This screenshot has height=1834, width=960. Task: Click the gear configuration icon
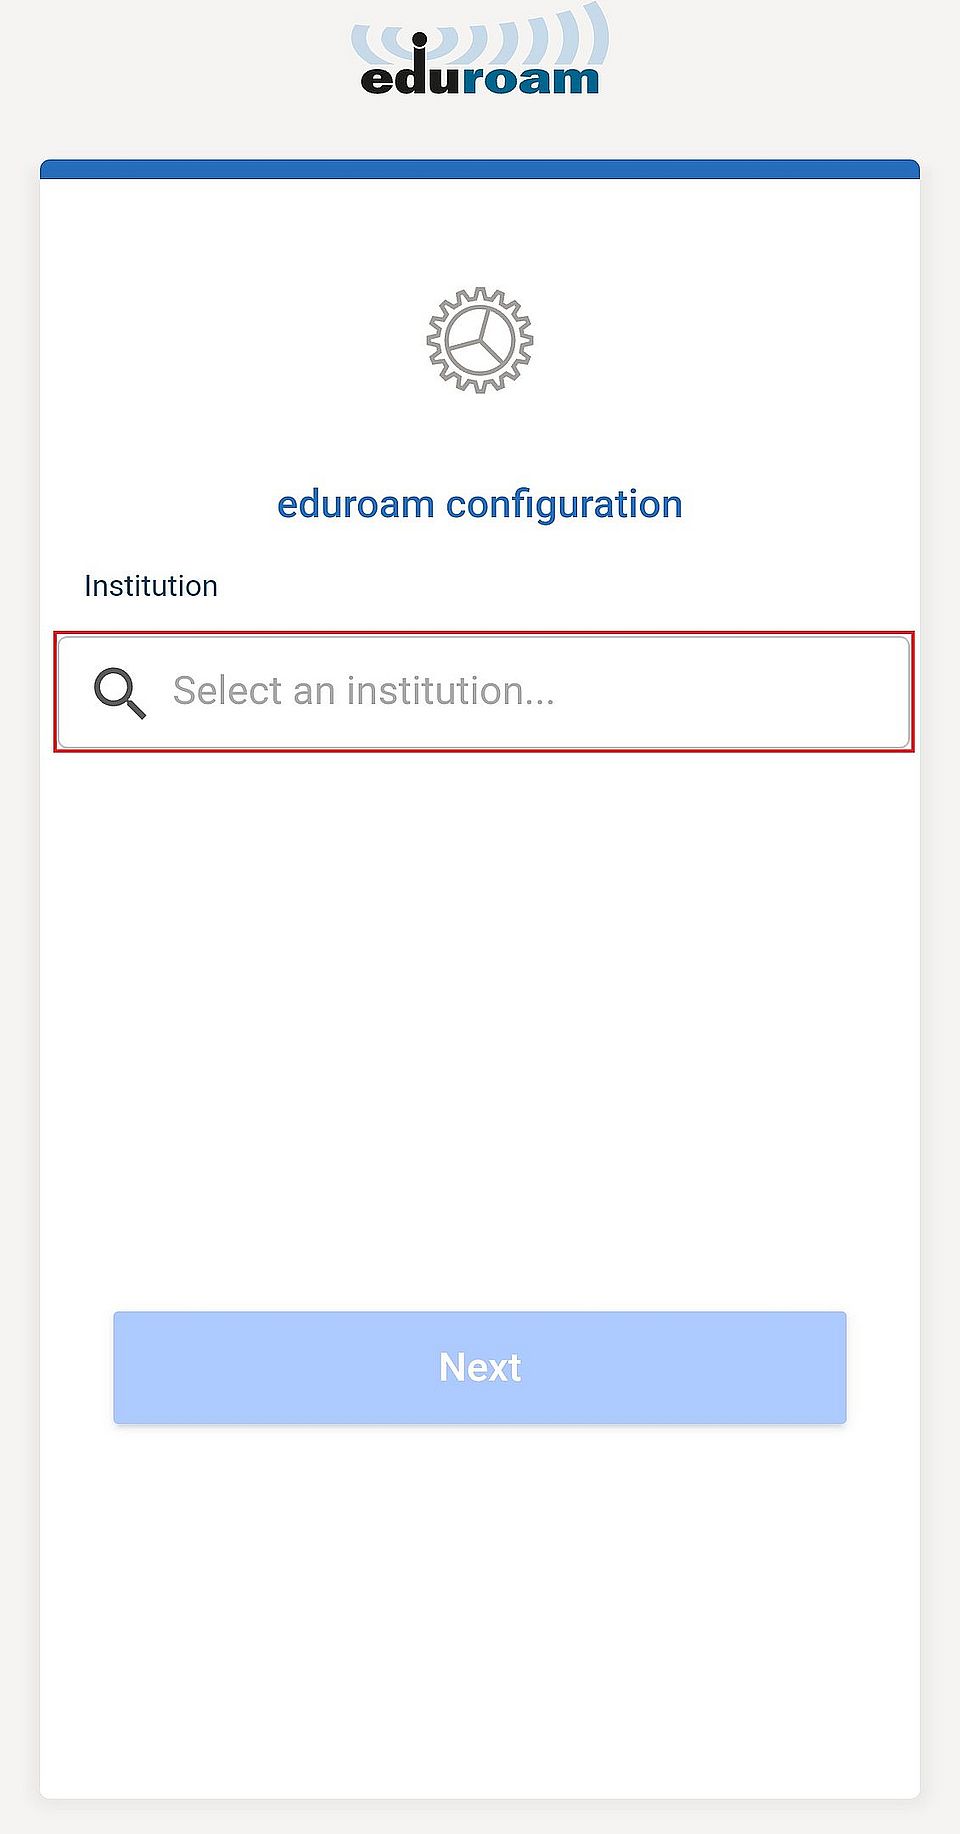click(480, 340)
